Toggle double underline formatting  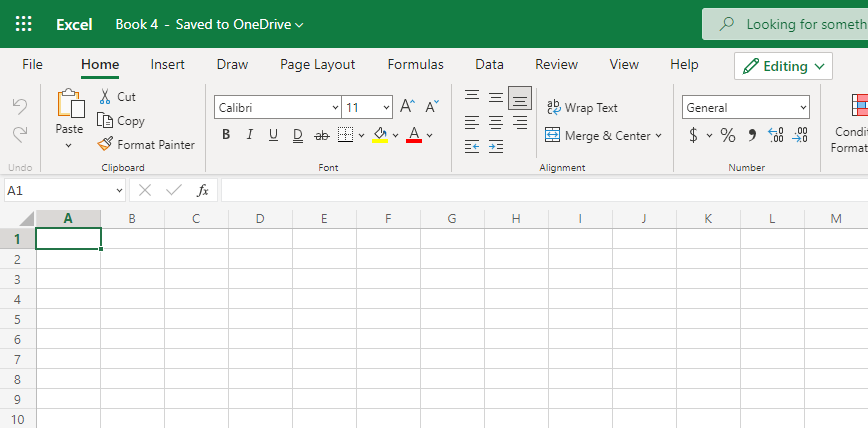[x=298, y=135]
